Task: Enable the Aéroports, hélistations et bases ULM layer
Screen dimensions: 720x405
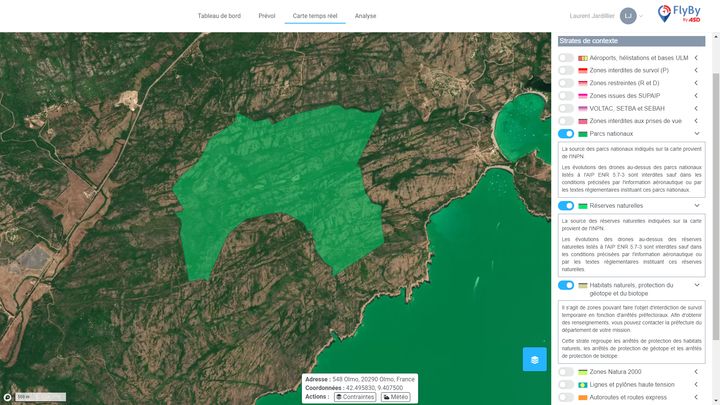Action: click(x=566, y=58)
